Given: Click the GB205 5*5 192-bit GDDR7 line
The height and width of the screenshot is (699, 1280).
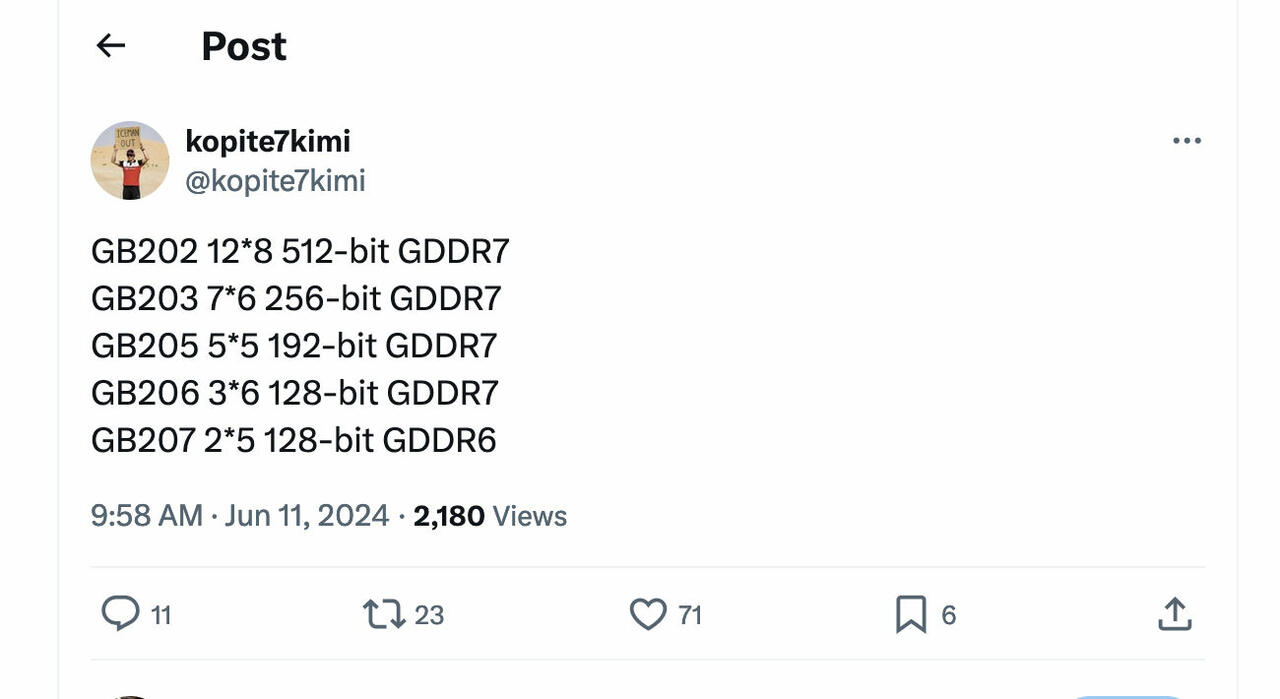Looking at the screenshot, I should 294,346.
